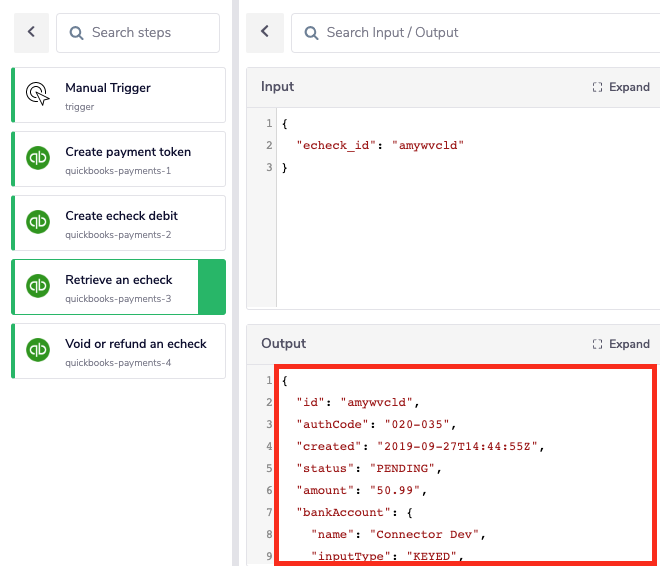
Task: Click the echeck_id line in Input JSON
Action: click(x=380, y=145)
